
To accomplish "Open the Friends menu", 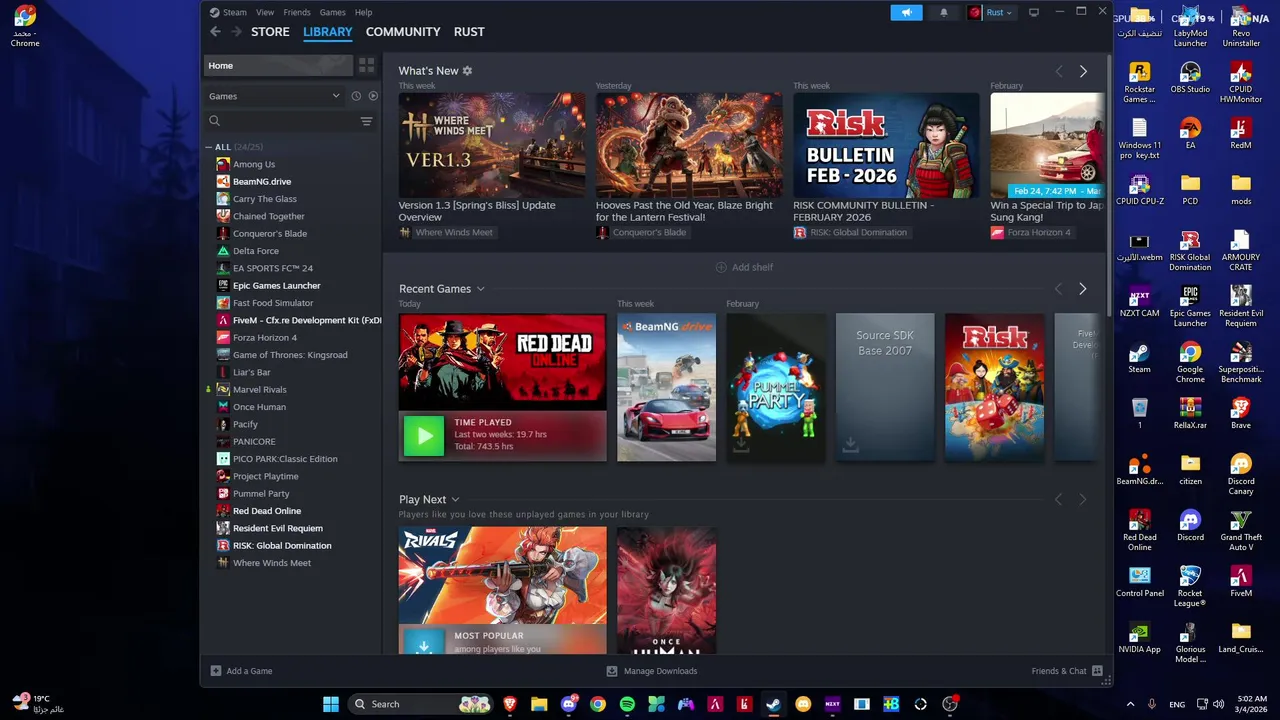I will (x=297, y=12).
